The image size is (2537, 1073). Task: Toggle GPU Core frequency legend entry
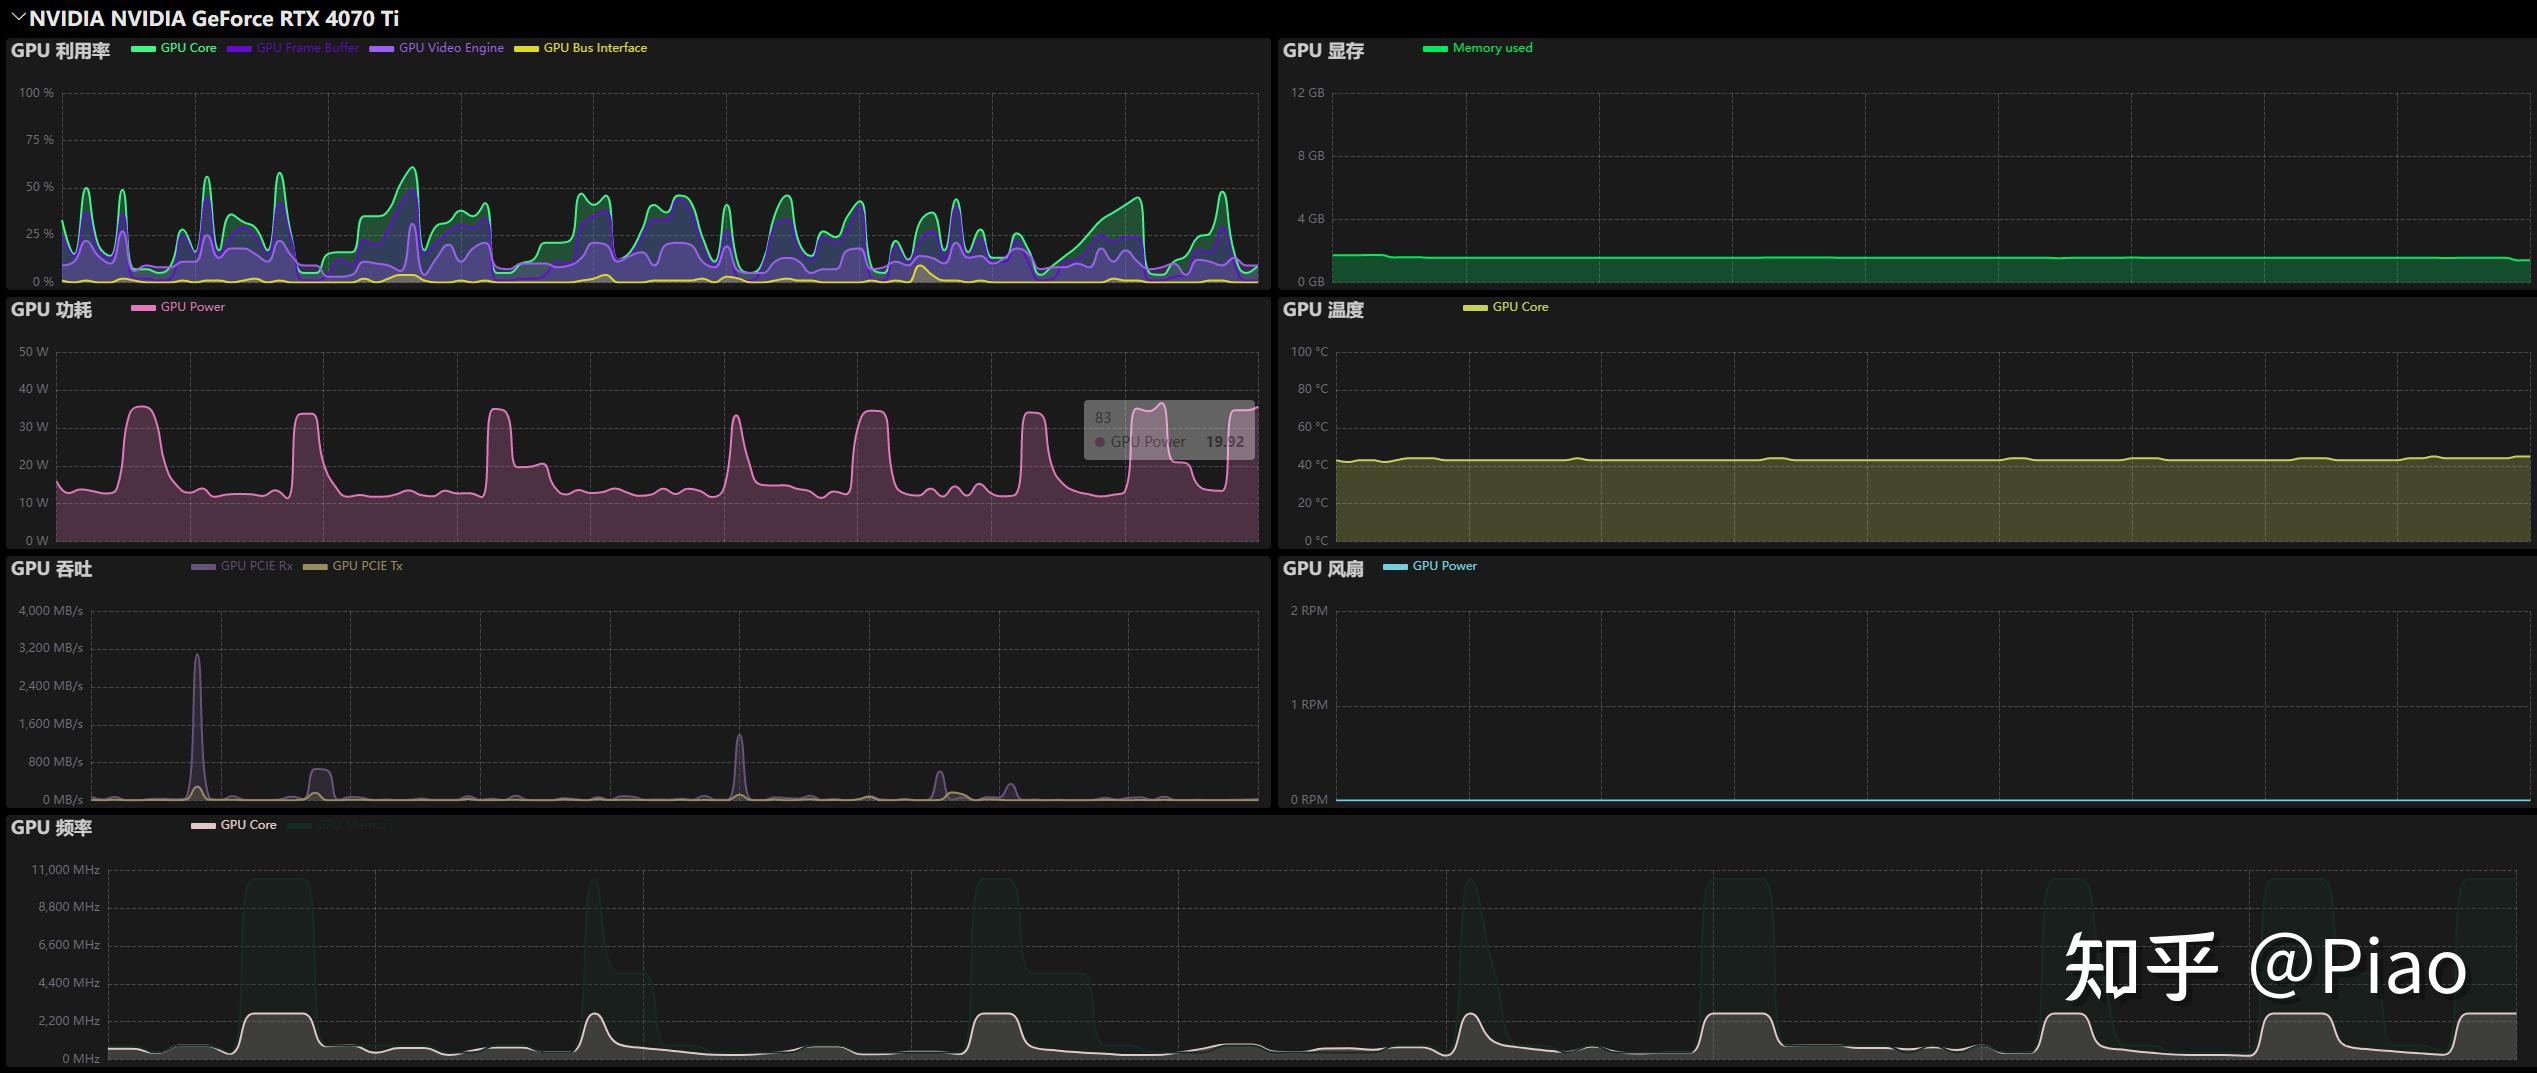click(234, 825)
